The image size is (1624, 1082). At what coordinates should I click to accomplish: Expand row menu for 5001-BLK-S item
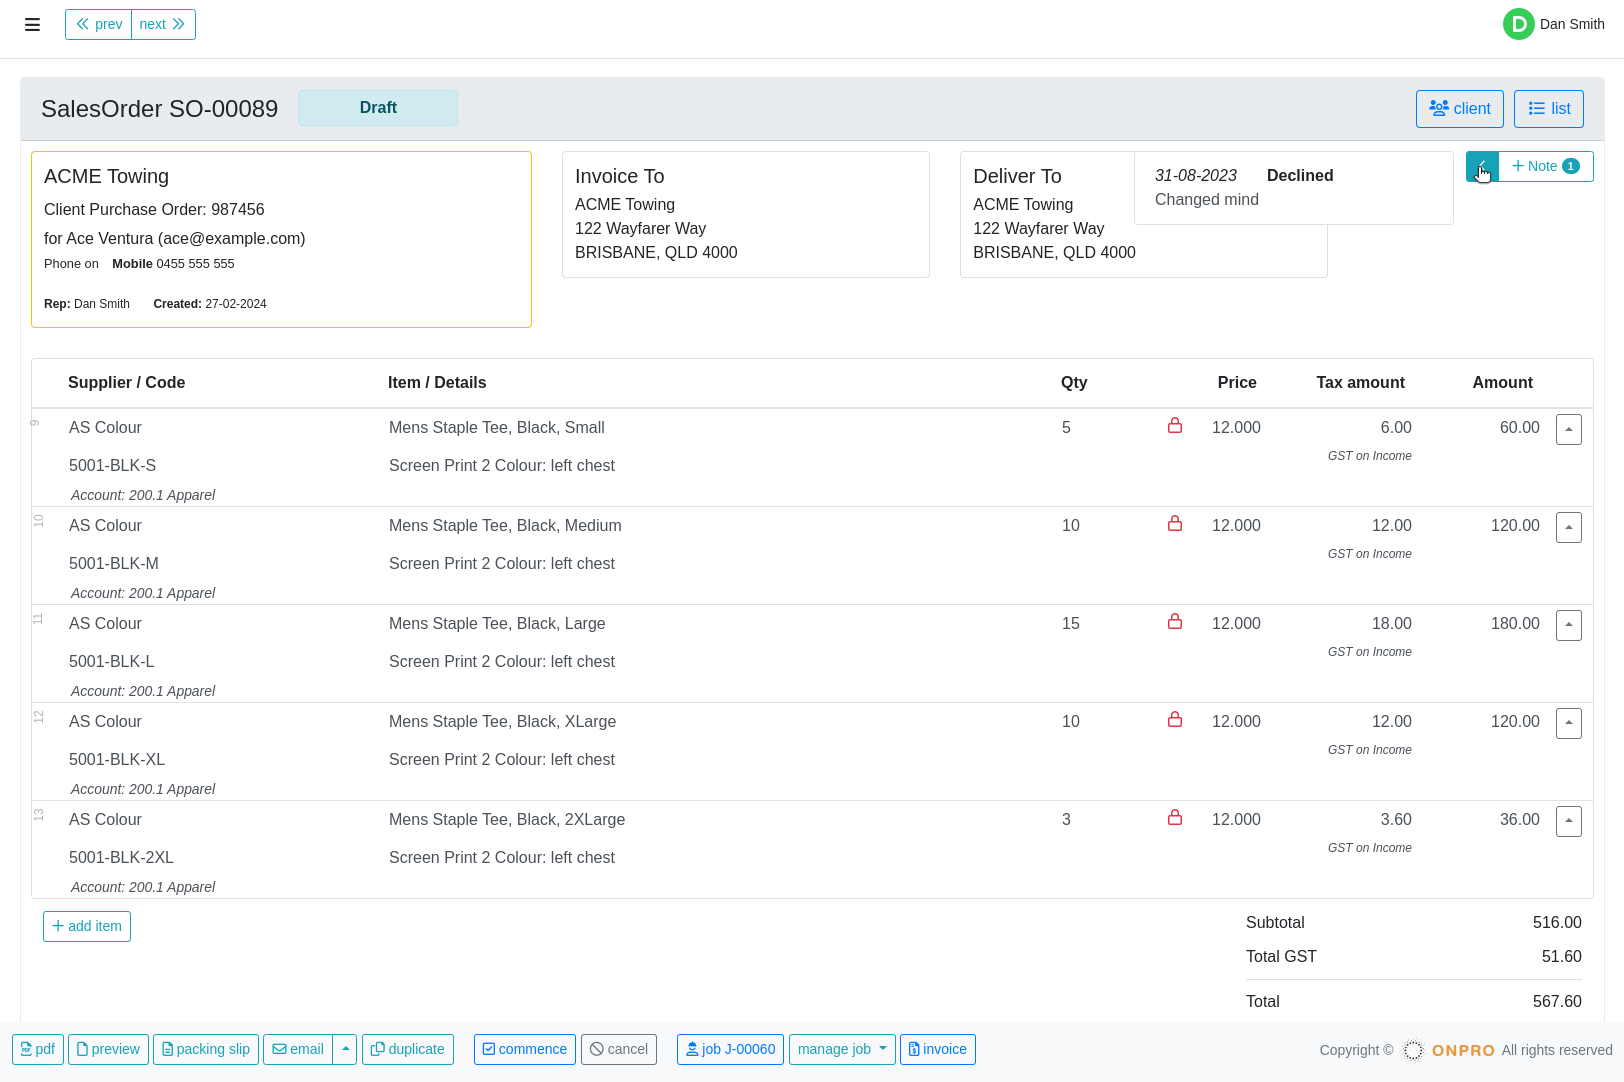coord(1569,429)
